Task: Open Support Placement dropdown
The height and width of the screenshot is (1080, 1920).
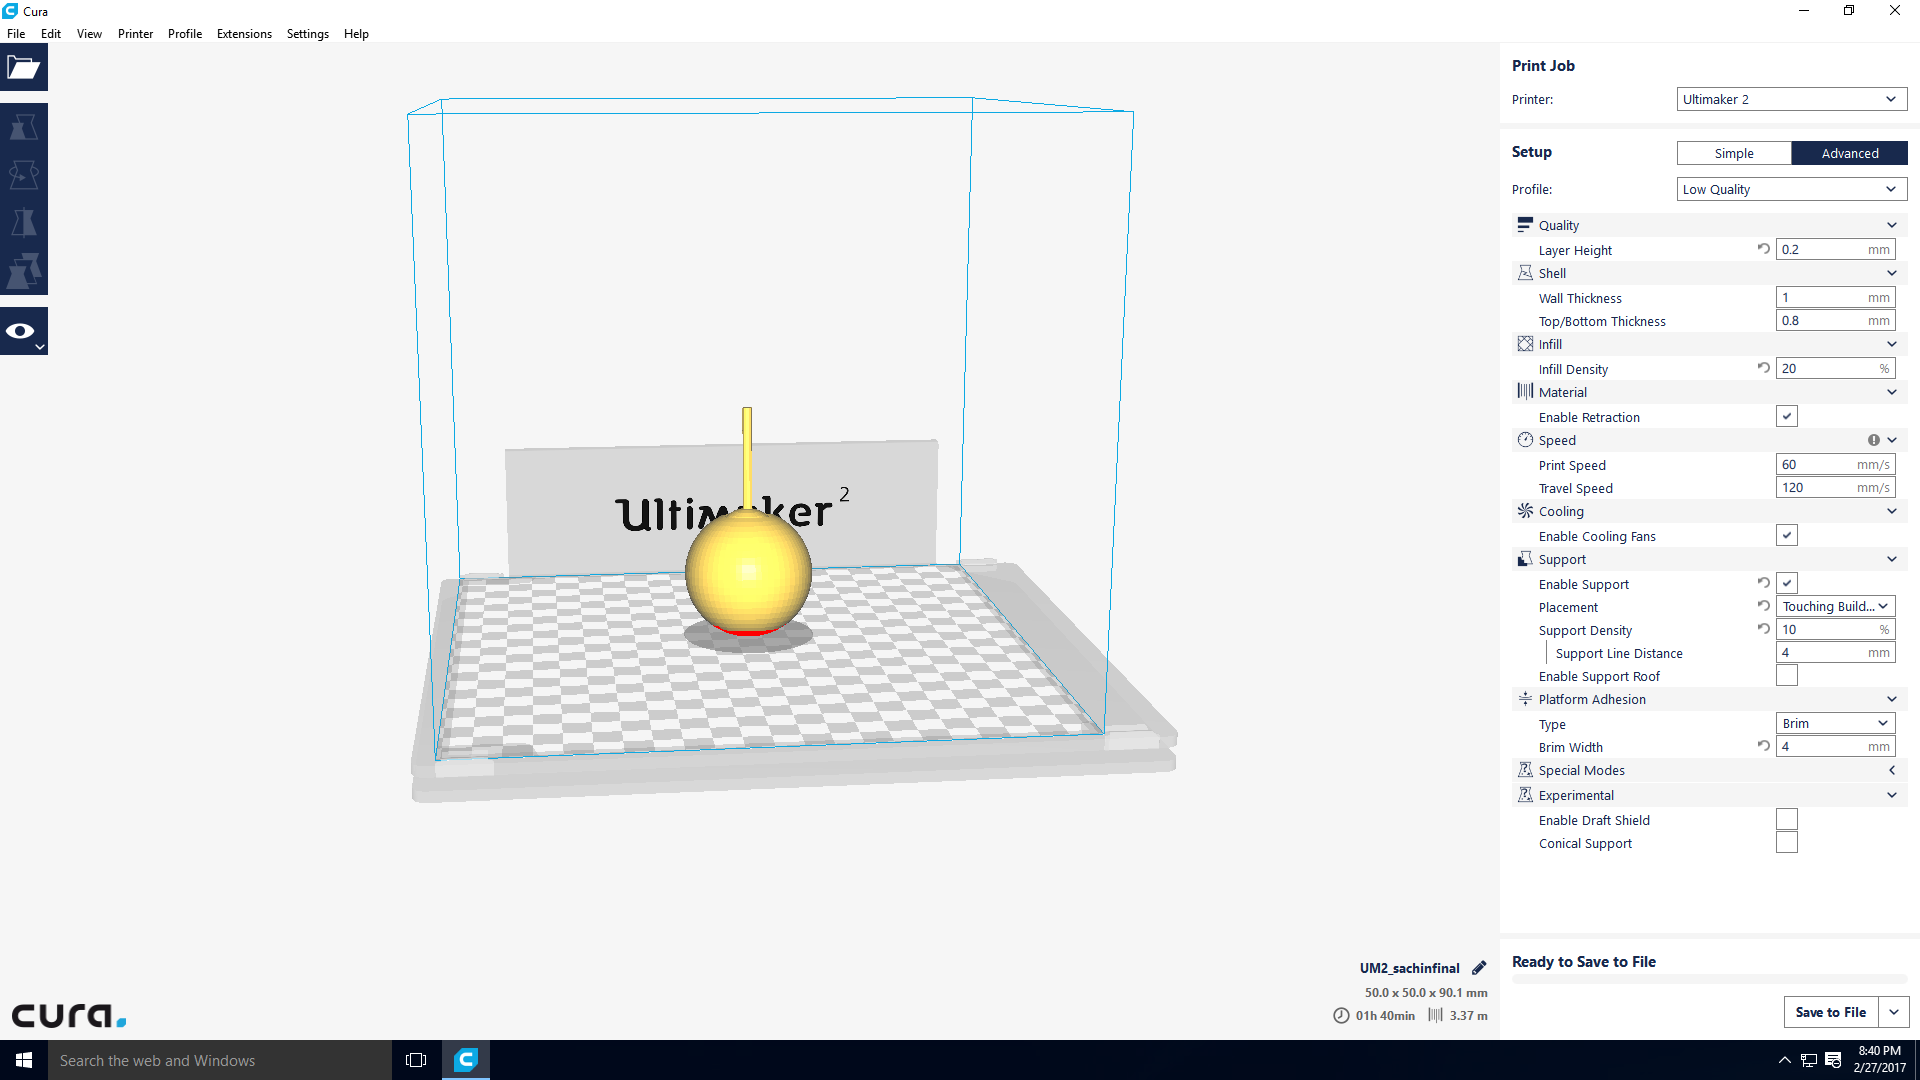Action: coord(1836,606)
